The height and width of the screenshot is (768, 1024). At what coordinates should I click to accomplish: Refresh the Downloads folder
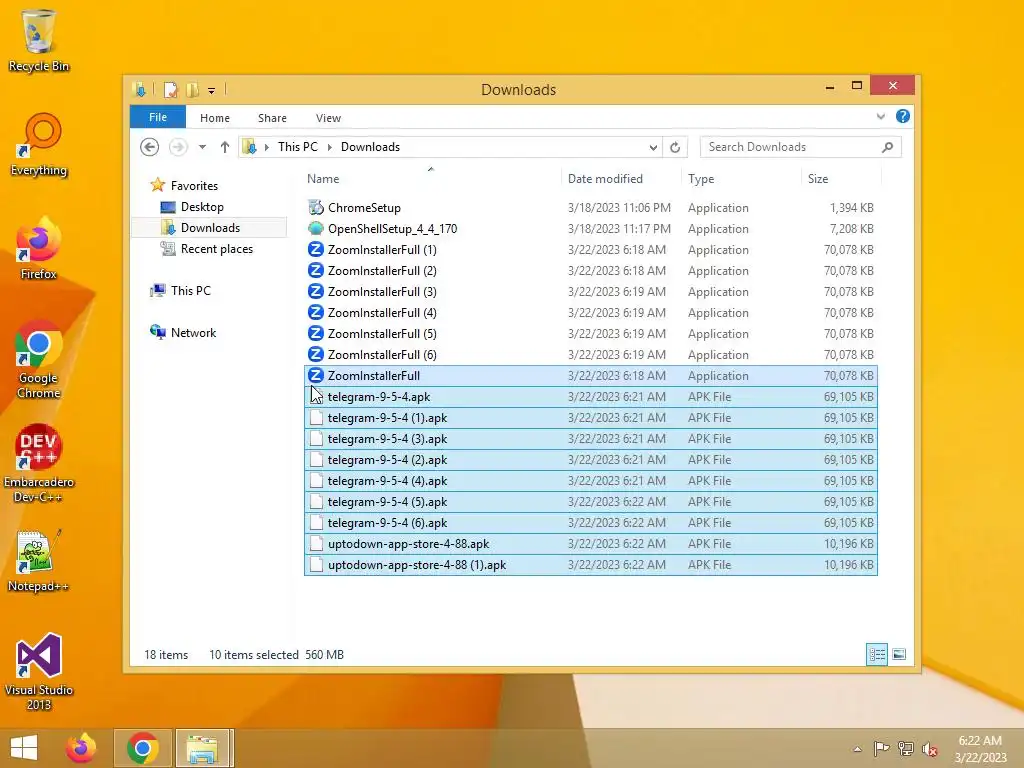click(x=675, y=148)
